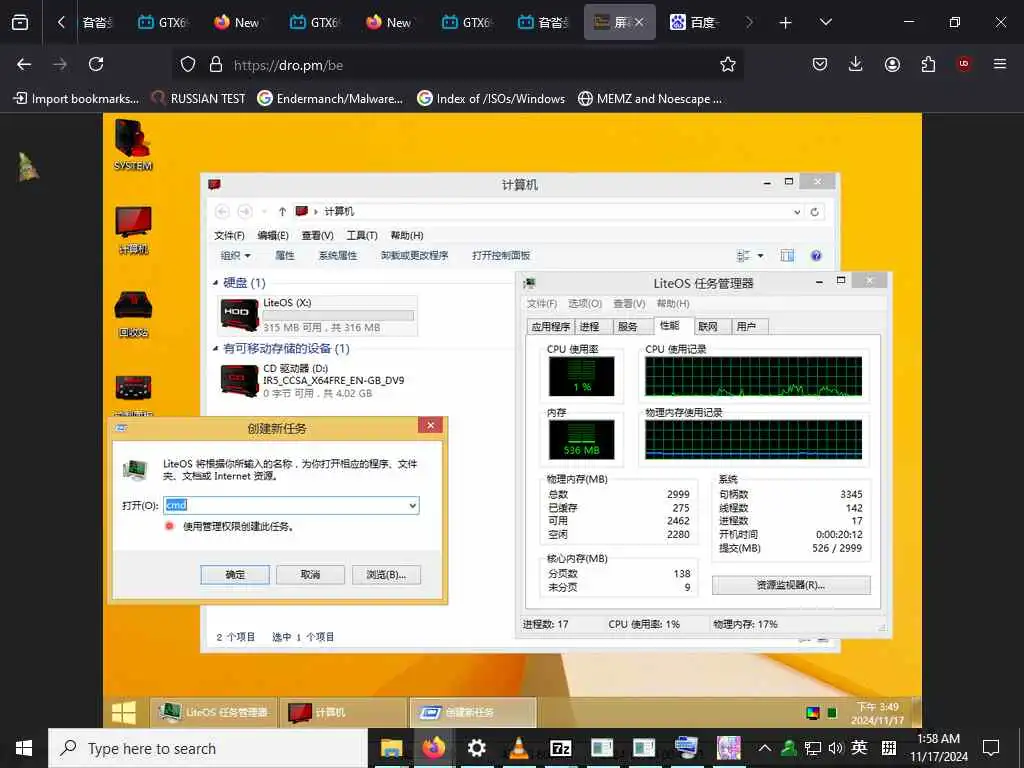
Task: Reload the page in Firefox
Action: click(x=96, y=64)
